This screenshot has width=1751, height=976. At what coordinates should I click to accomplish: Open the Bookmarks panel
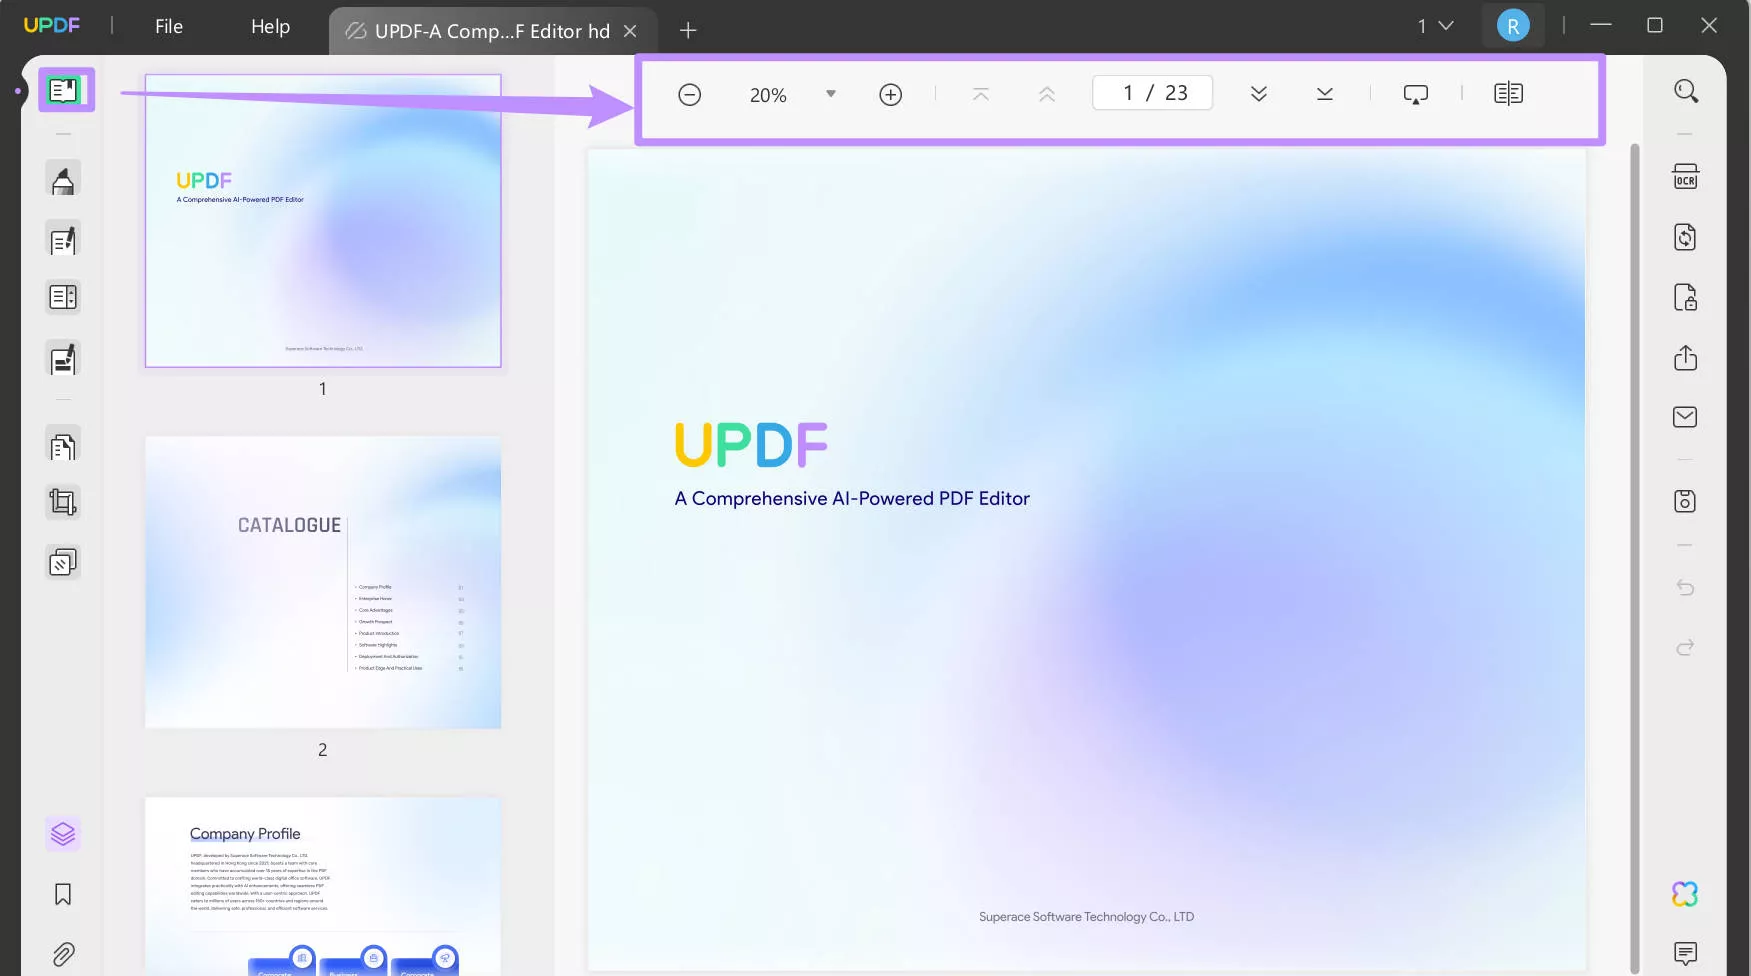pos(63,894)
